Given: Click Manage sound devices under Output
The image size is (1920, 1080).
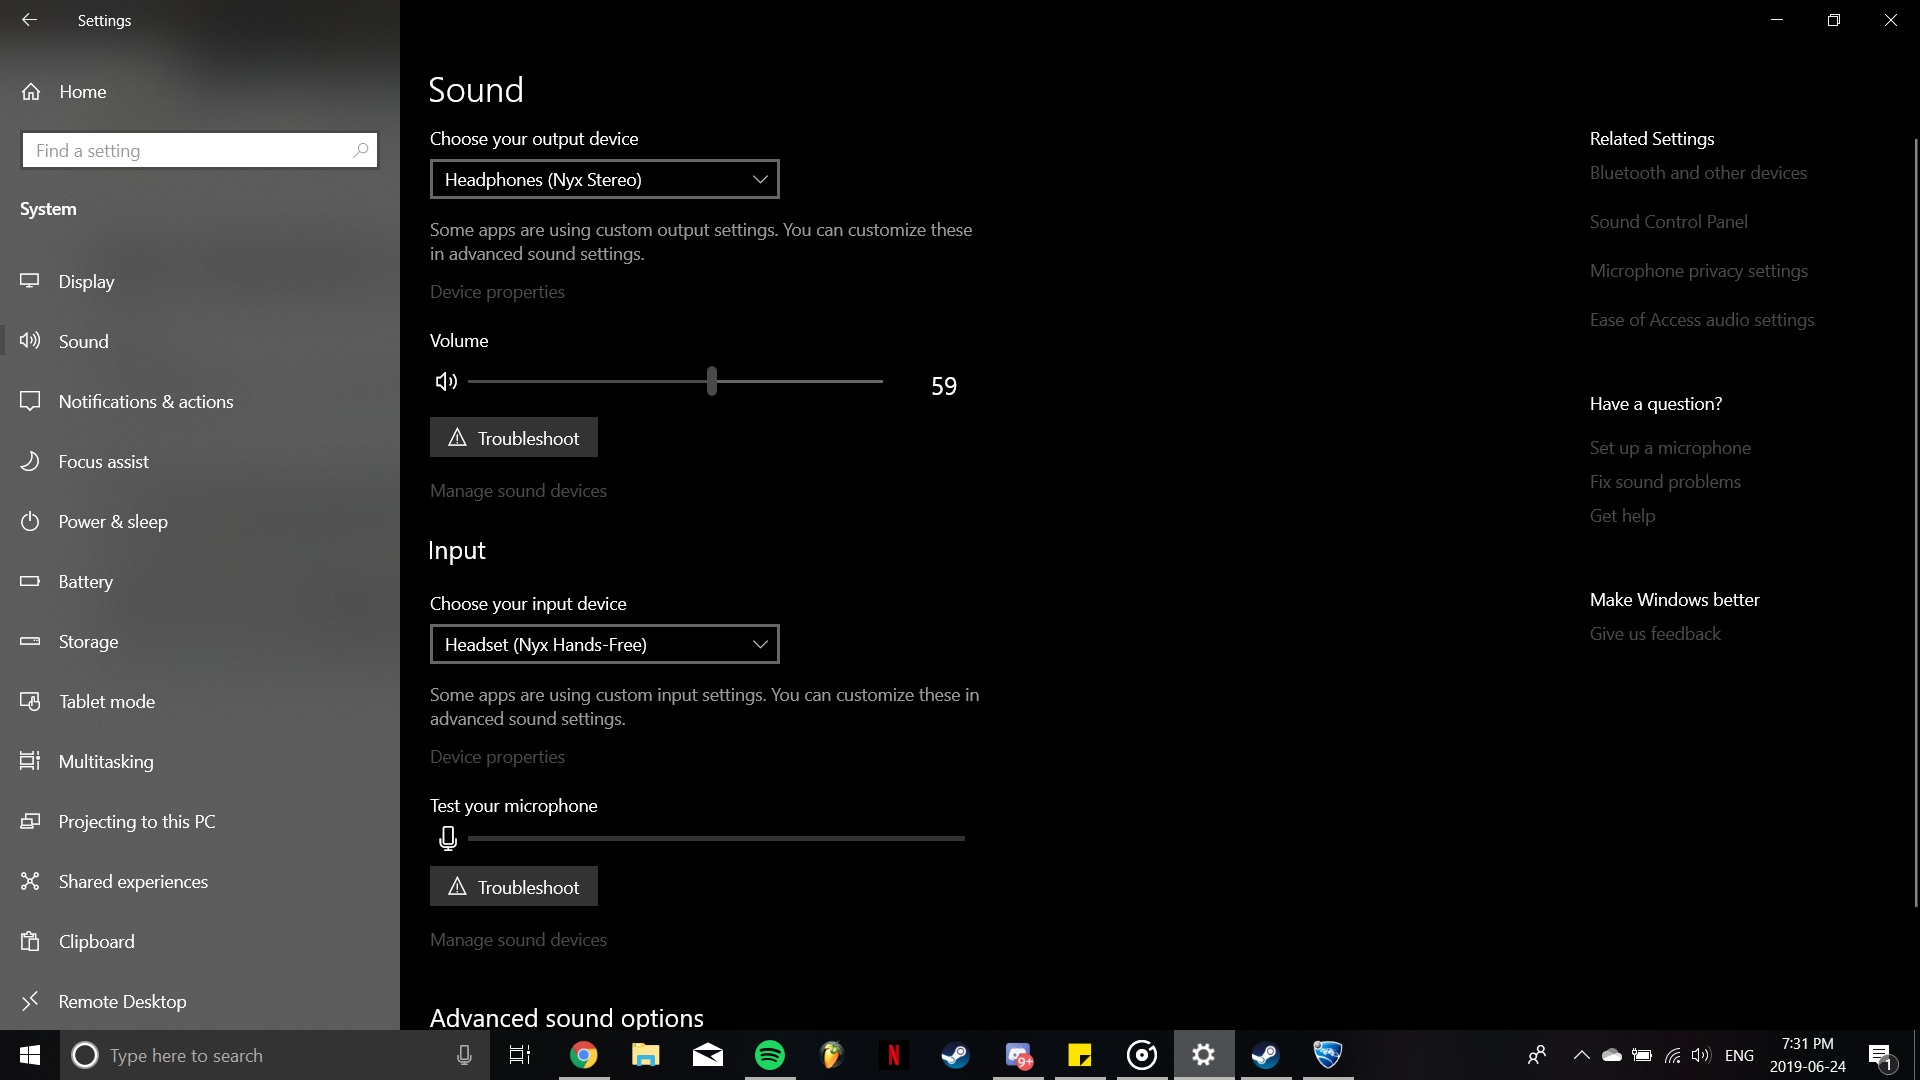Looking at the screenshot, I should pyautogui.click(x=518, y=489).
